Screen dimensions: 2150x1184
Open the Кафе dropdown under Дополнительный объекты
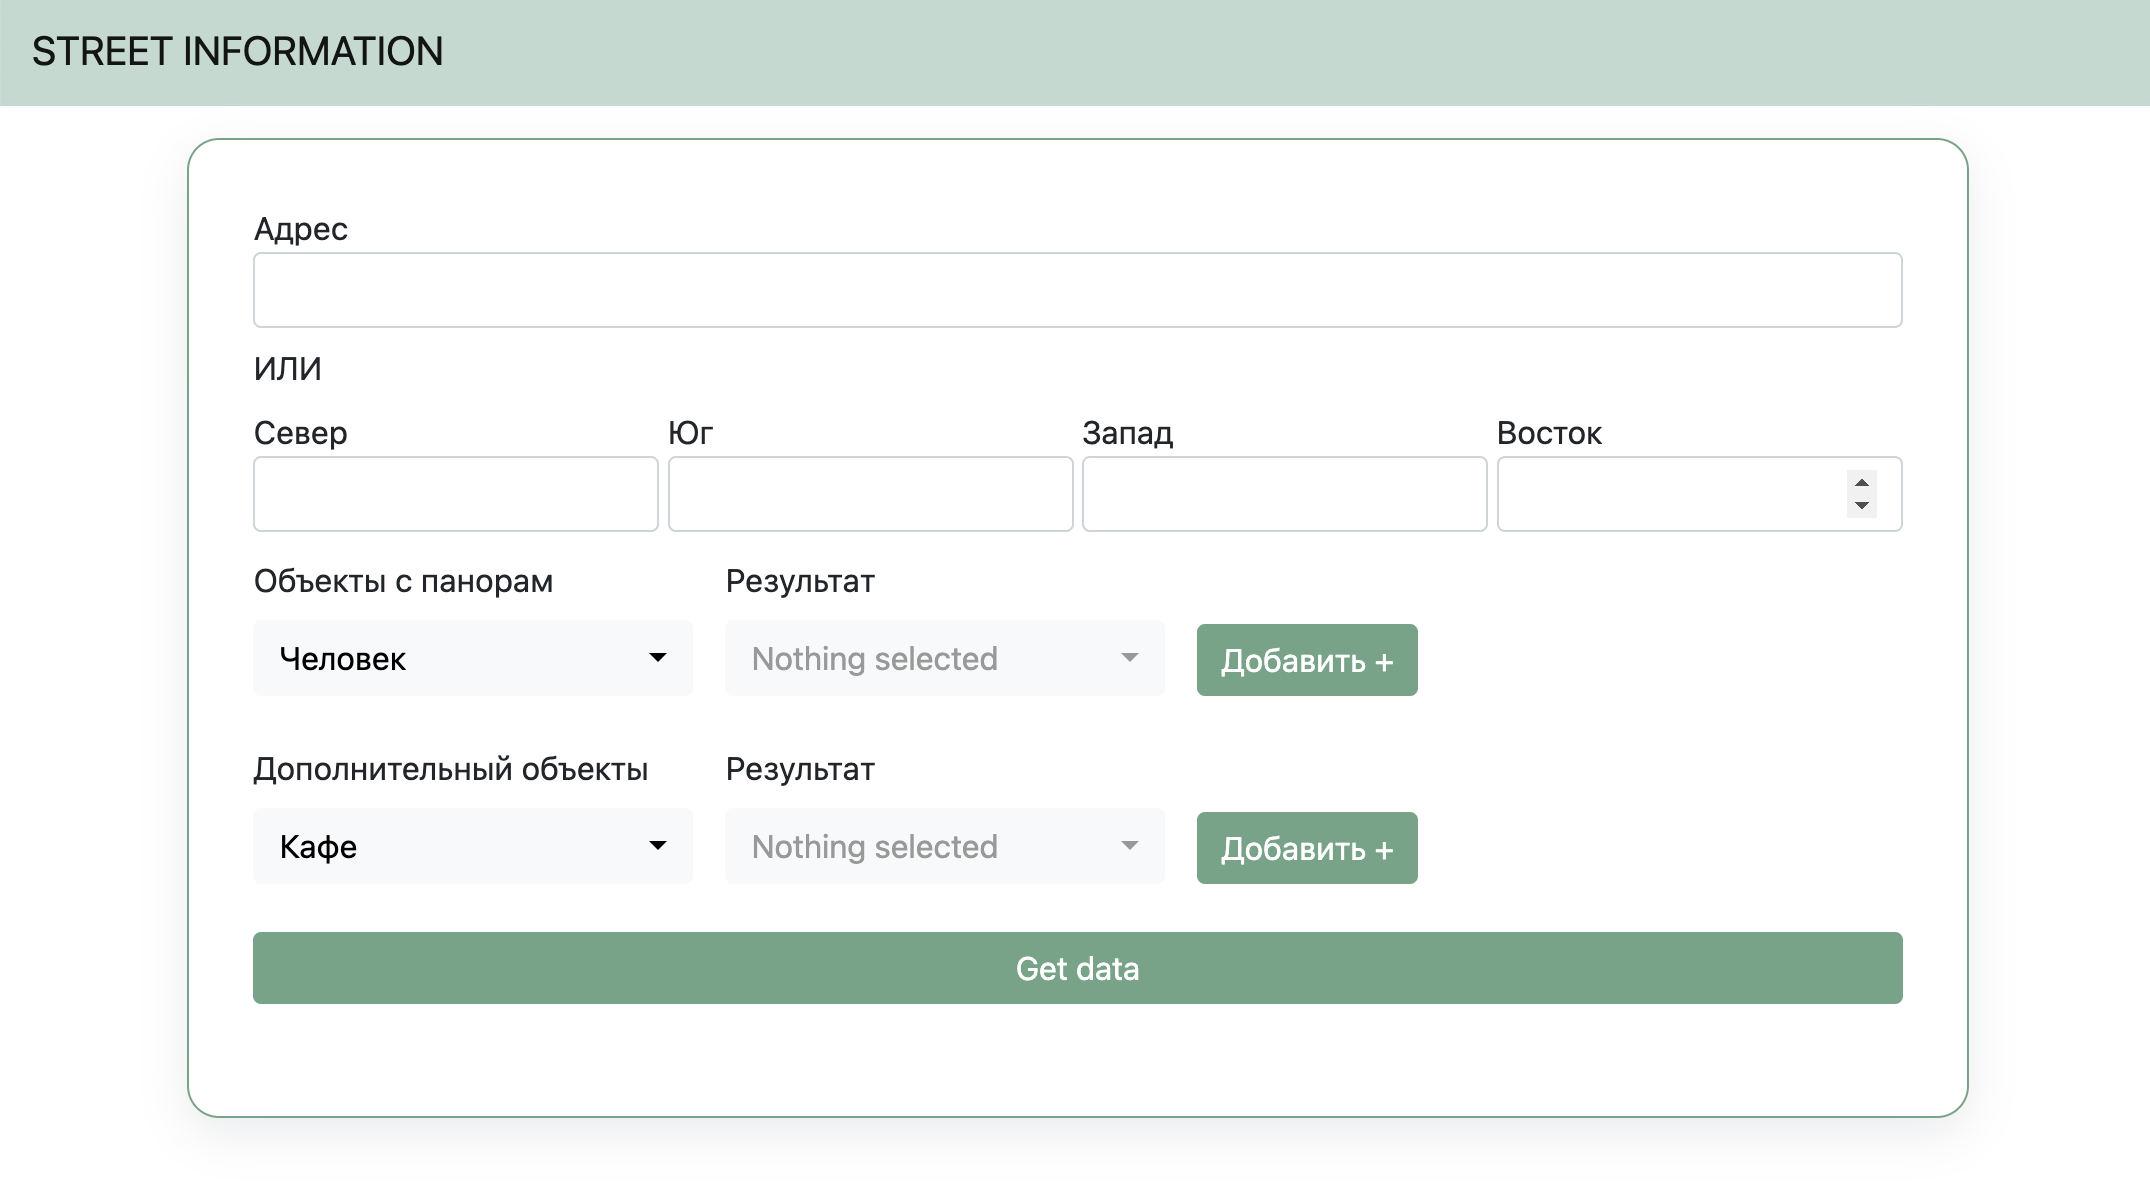pyautogui.click(x=472, y=846)
